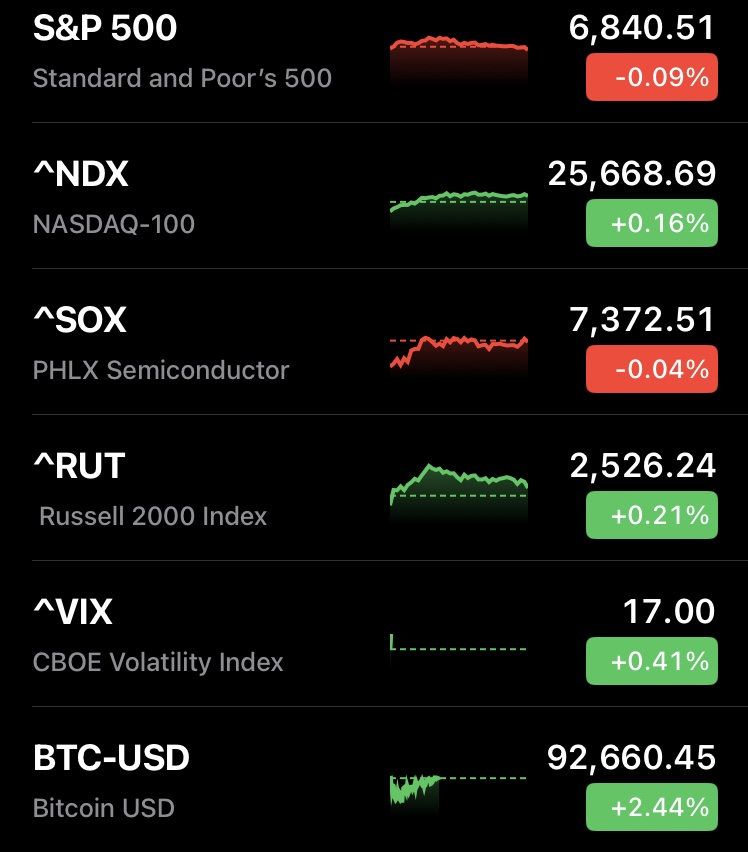Toggle the S&P 500 -0.09% change badge
Viewport: 748px width, 852px height.
point(651,77)
